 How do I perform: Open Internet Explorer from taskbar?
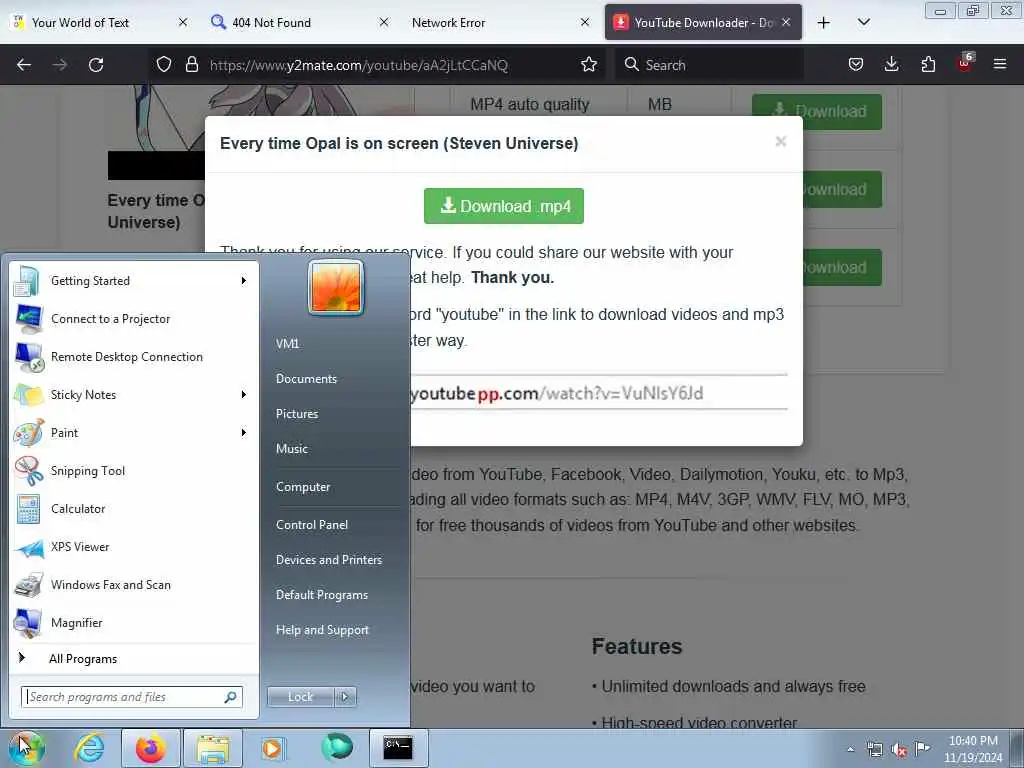click(x=89, y=748)
